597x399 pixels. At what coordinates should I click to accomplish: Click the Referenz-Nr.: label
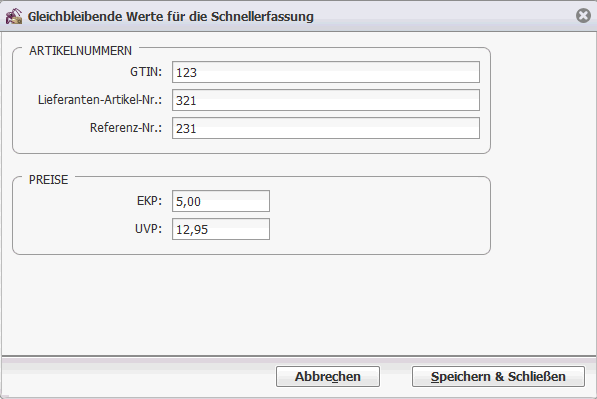pyautogui.click(x=126, y=128)
